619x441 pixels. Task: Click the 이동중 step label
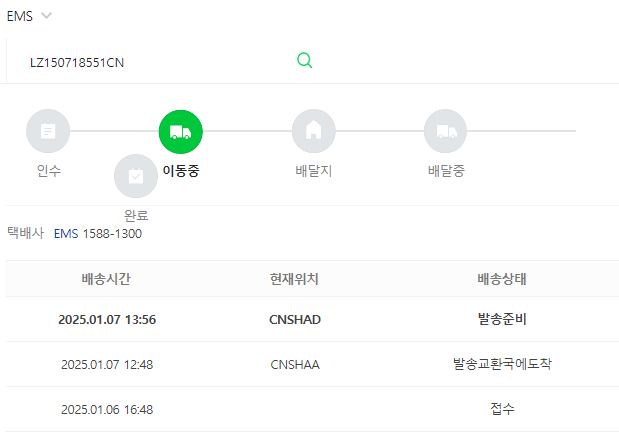pyautogui.click(x=181, y=171)
